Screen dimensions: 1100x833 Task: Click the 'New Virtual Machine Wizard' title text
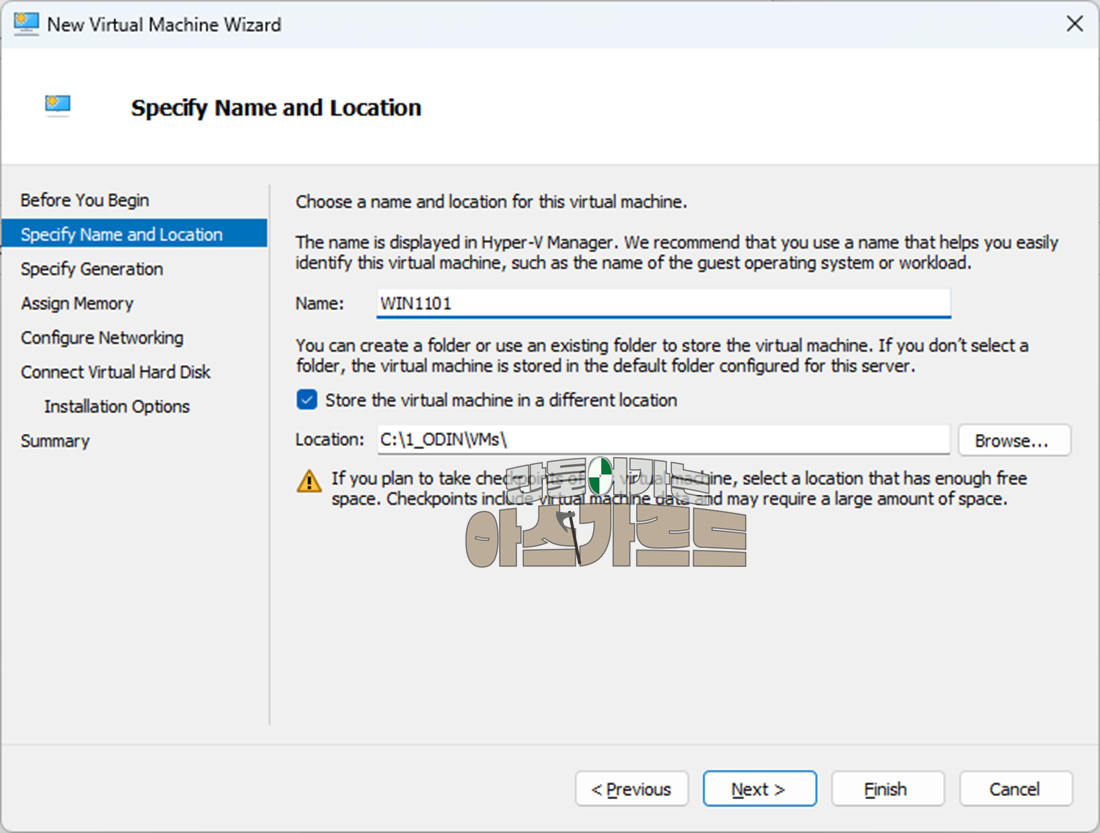point(164,25)
